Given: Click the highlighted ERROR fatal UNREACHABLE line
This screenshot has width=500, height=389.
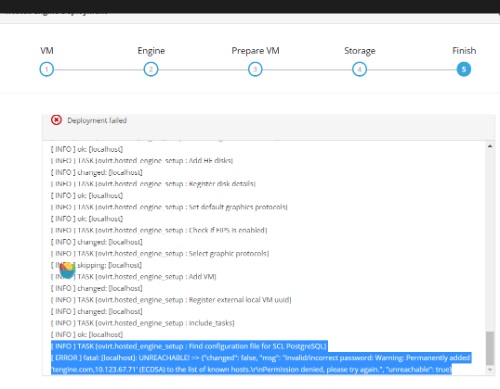Looking at the screenshot, I should click(261, 358).
